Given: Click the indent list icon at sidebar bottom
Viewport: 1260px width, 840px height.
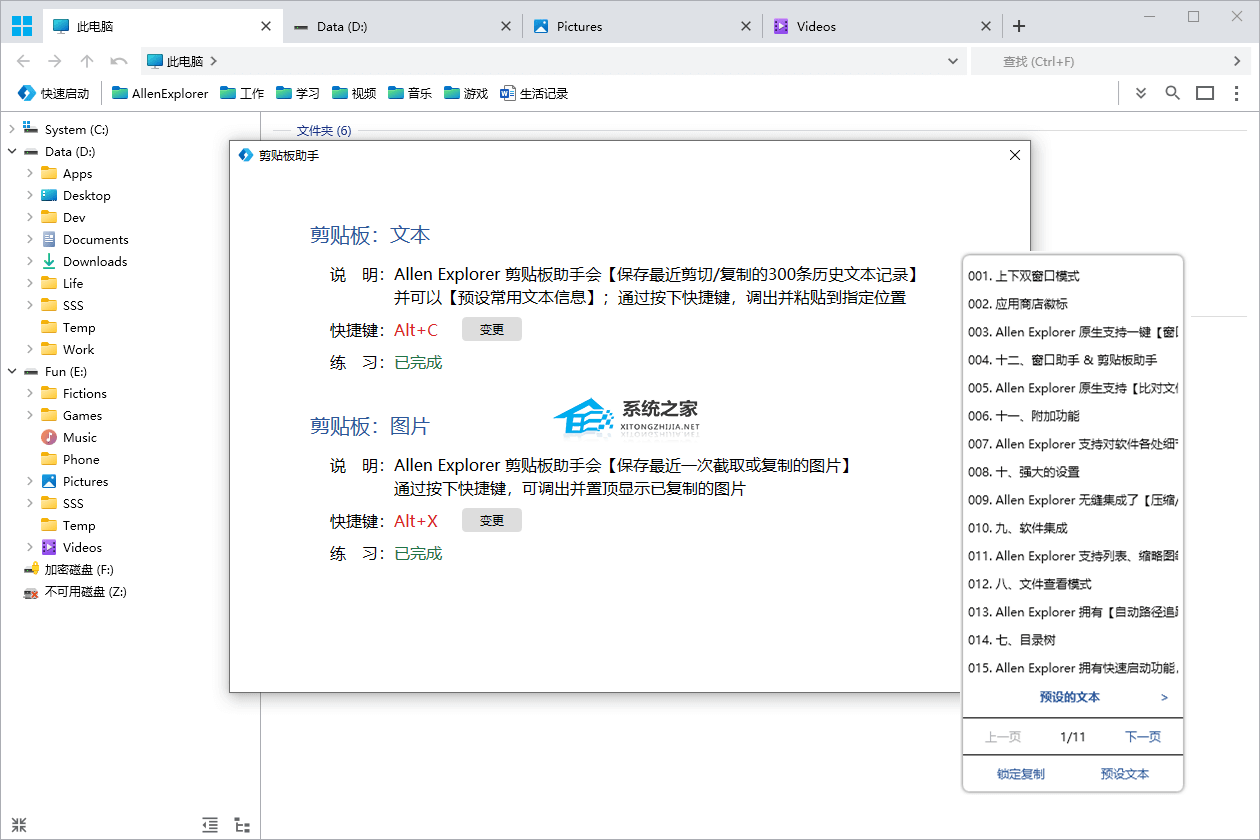Looking at the screenshot, I should tap(210, 825).
